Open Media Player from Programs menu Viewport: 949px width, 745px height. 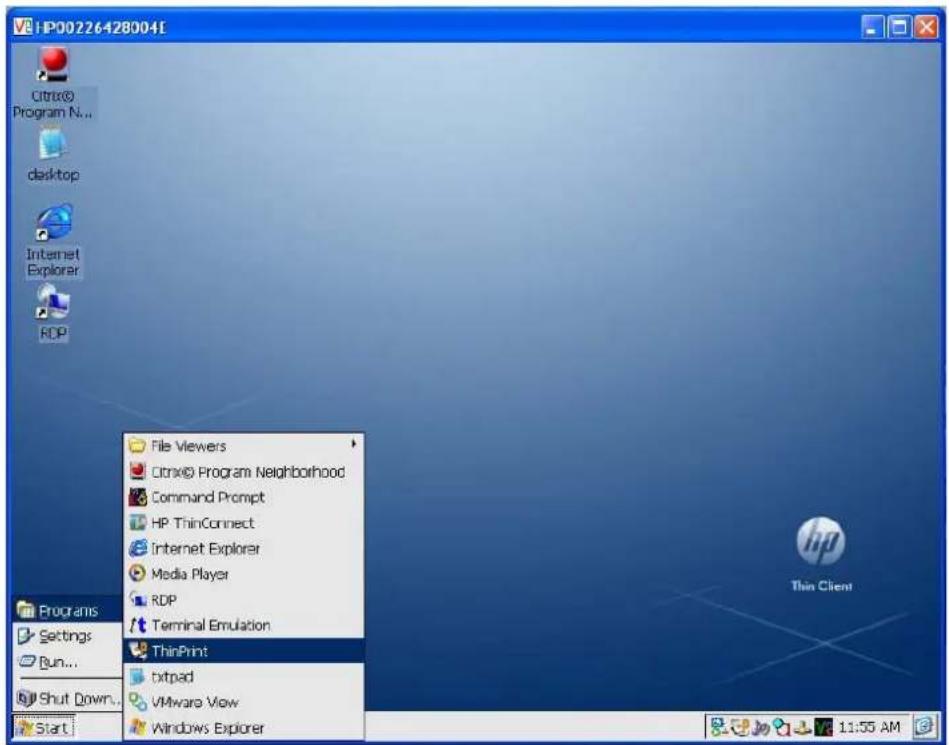(x=243, y=574)
